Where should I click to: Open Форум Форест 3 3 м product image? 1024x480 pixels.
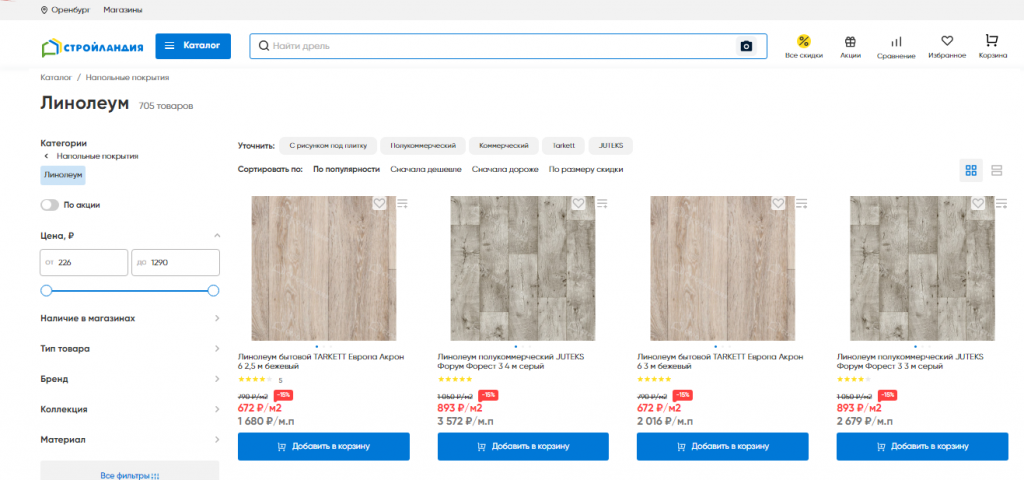[x=922, y=268]
